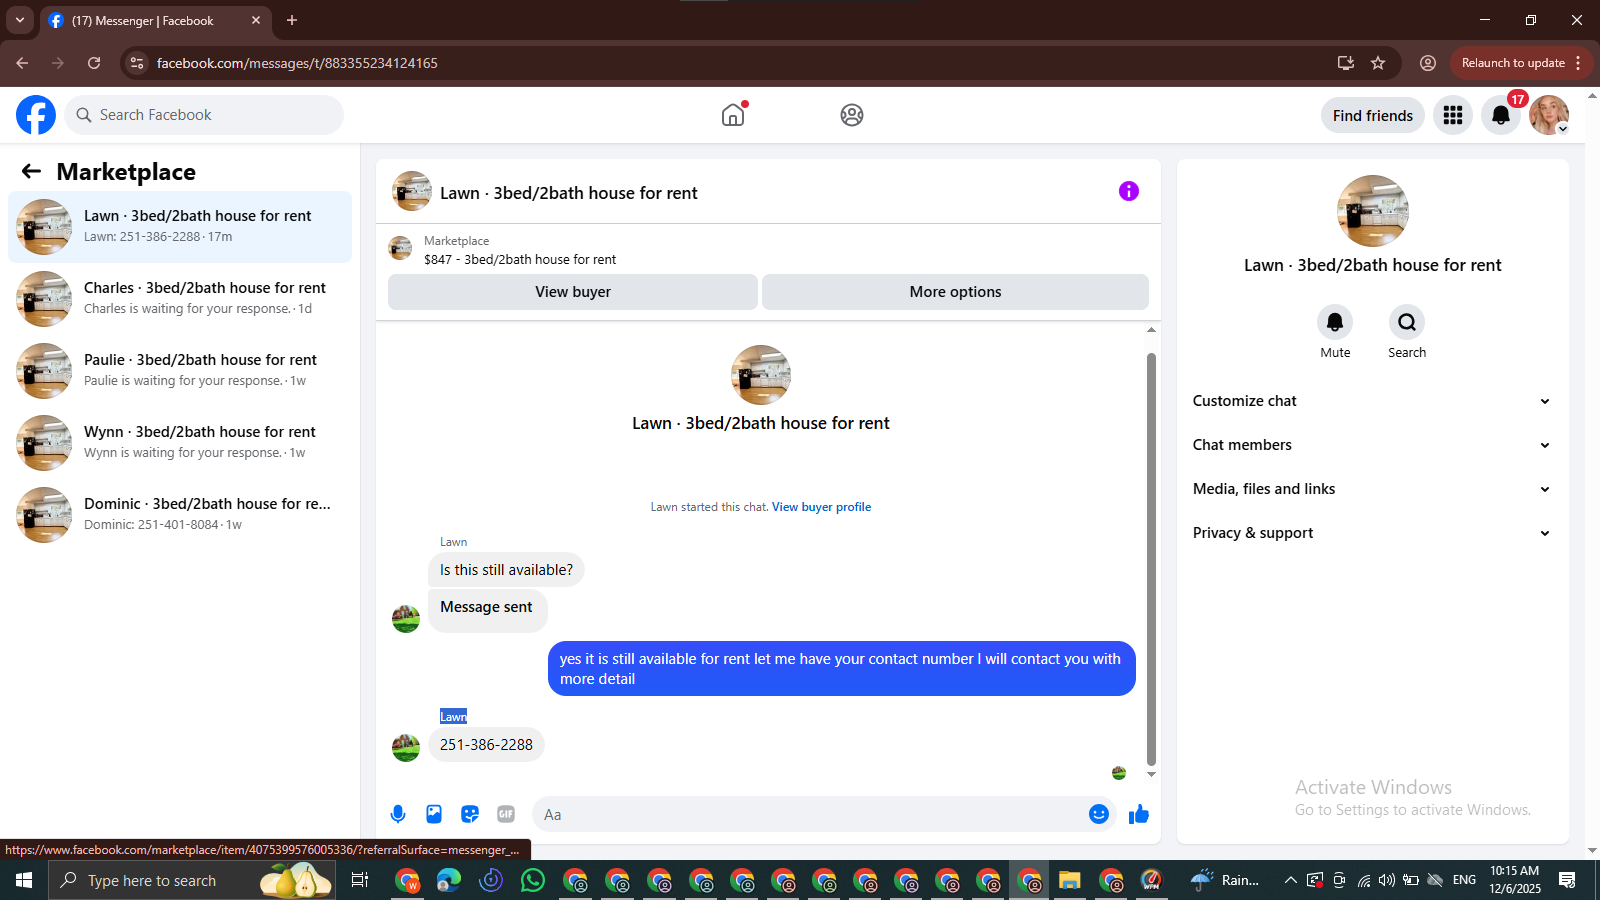Open File Explorer from the taskbar

[x=1070, y=880]
